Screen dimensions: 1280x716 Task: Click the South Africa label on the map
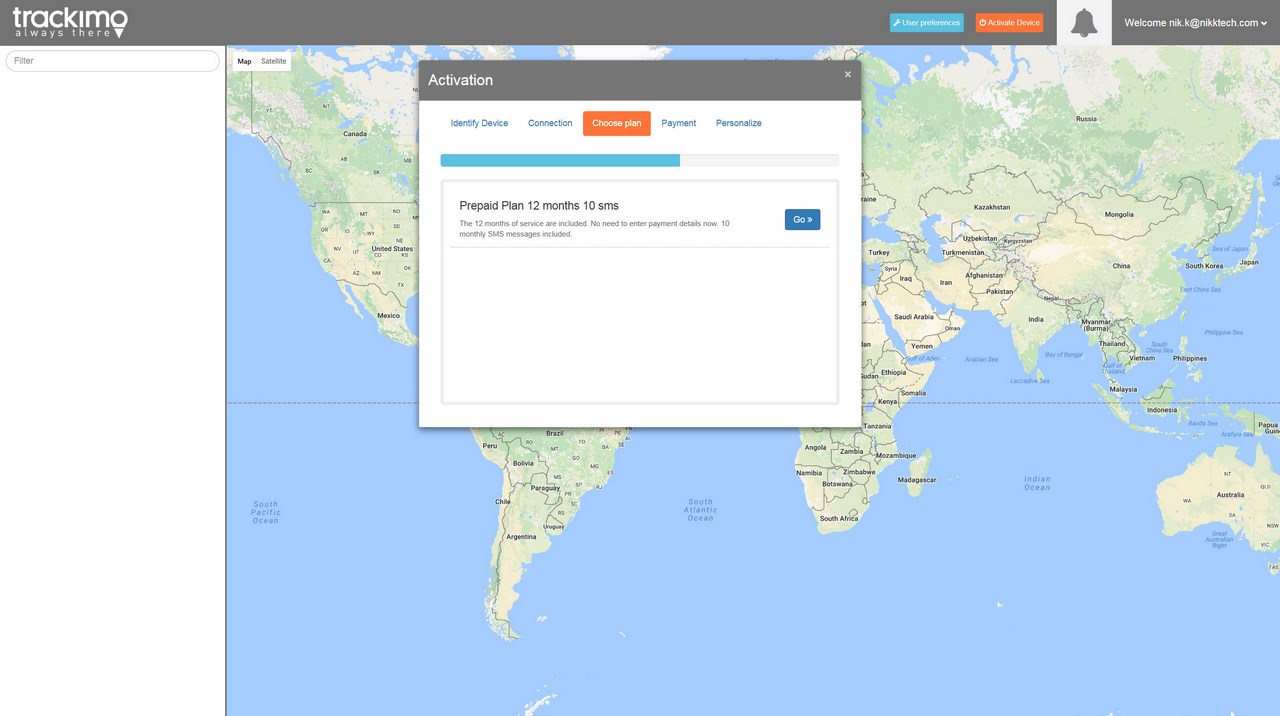point(839,518)
